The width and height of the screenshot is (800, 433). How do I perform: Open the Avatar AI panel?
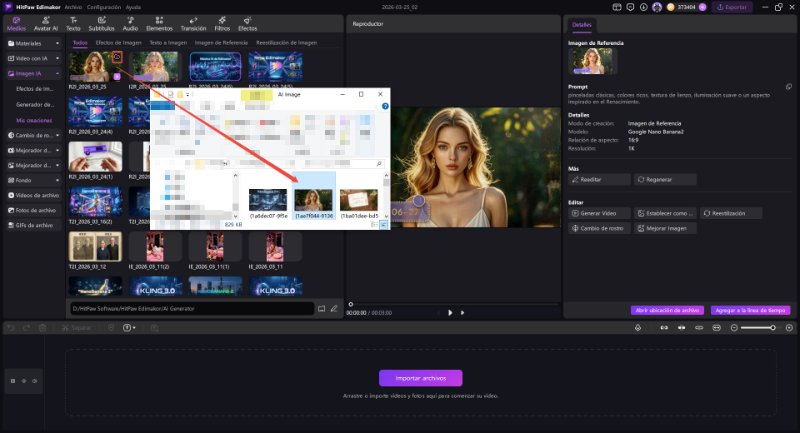point(46,24)
